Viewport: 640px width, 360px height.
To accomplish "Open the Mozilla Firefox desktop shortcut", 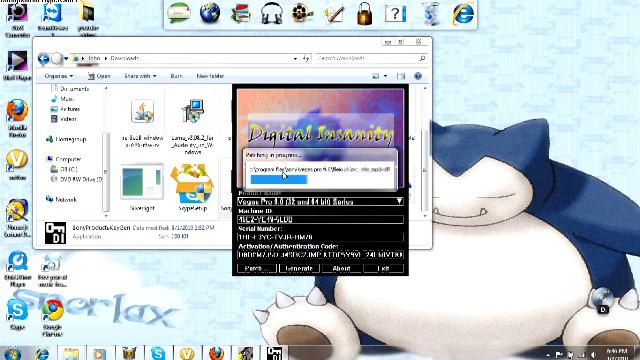I will click(x=17, y=118).
